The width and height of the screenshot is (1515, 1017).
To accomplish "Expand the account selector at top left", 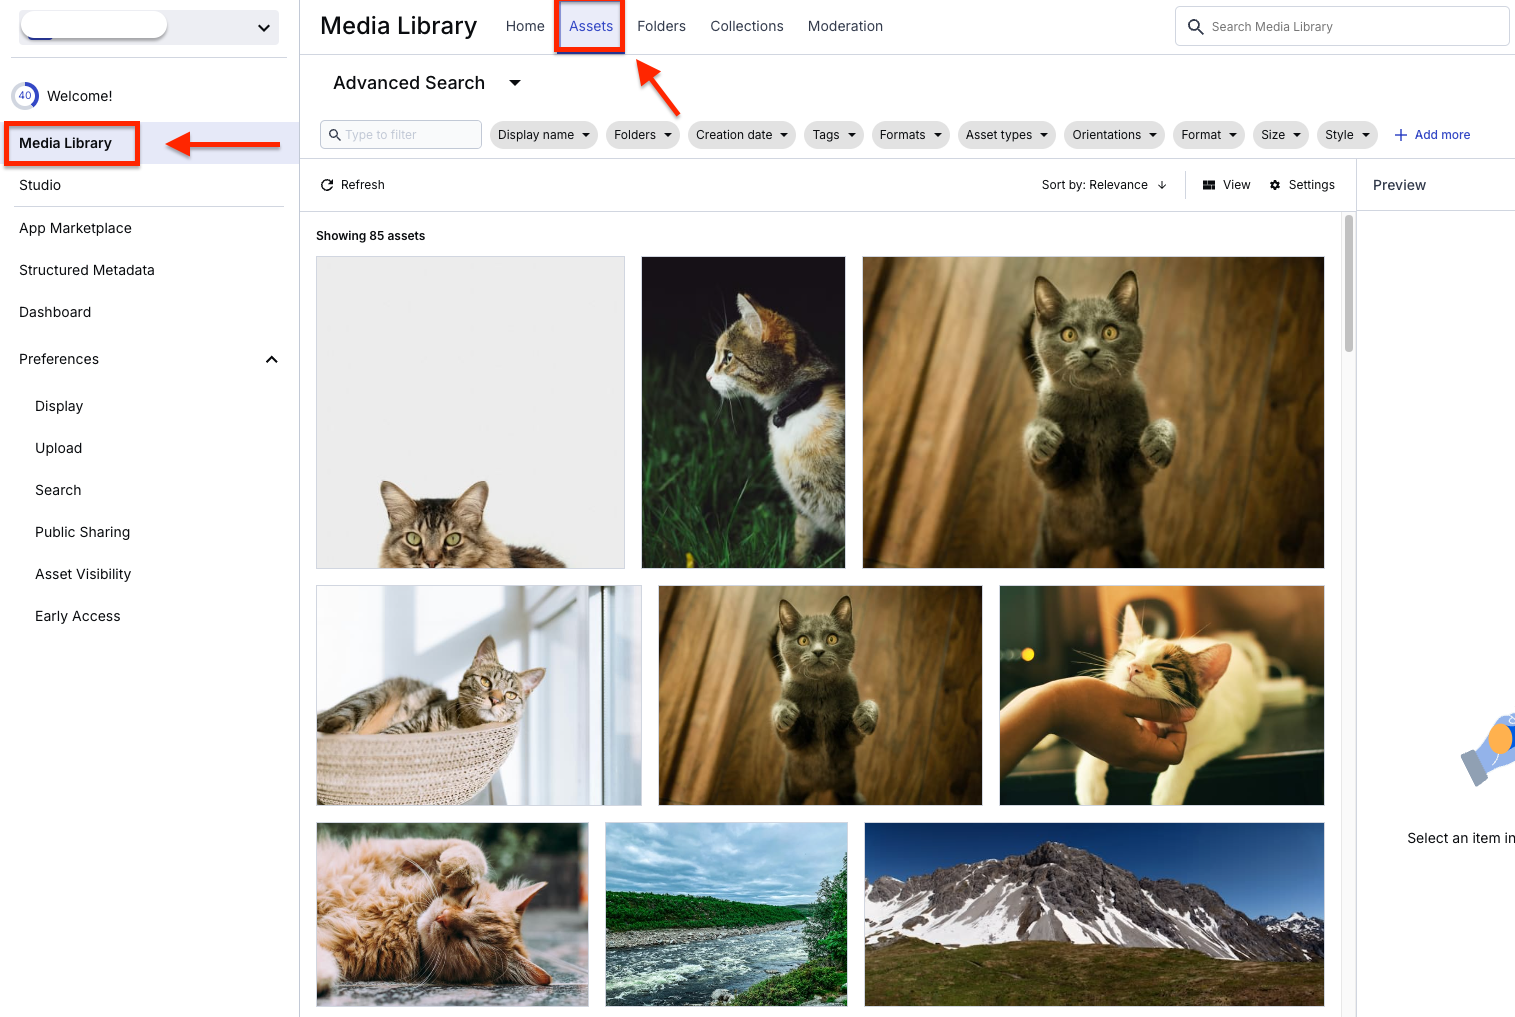I will (263, 28).
